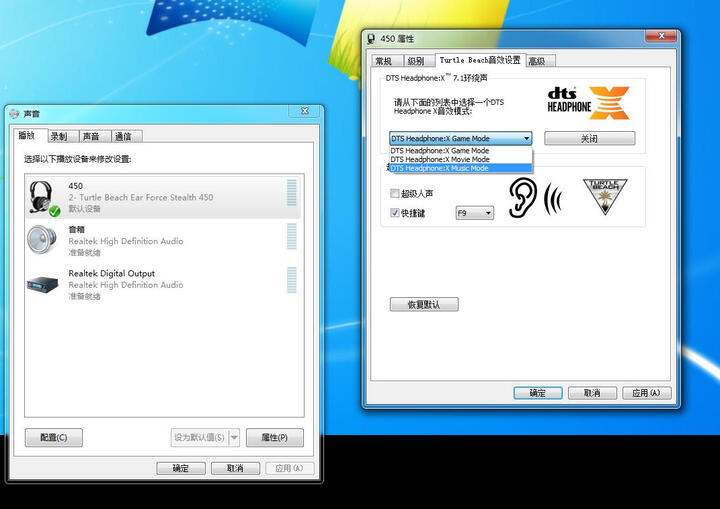Uncheck the 快捷键 checkbox
This screenshot has width=720, height=509.
coord(394,212)
